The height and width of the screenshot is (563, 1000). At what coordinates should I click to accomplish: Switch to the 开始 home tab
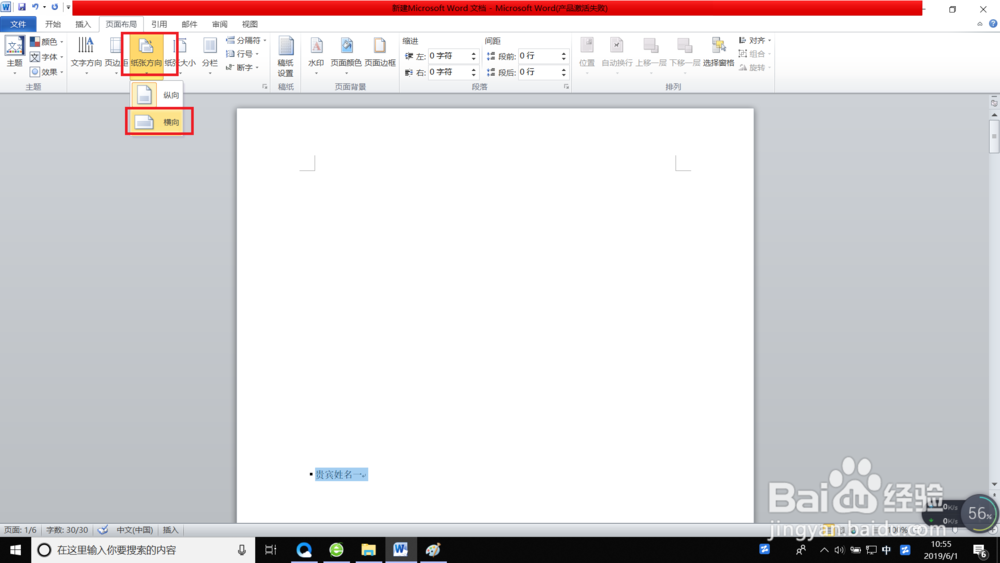tap(53, 24)
